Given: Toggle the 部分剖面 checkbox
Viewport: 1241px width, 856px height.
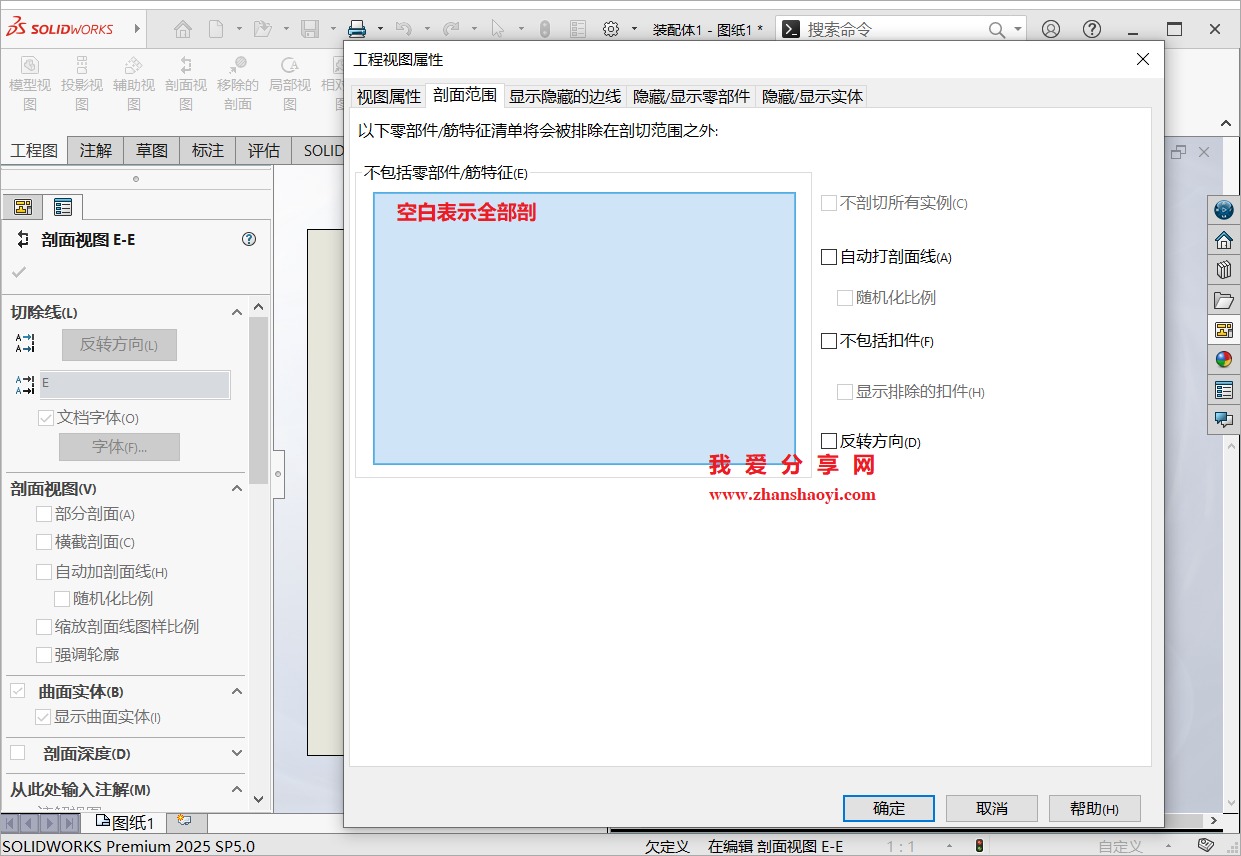Looking at the screenshot, I should pyautogui.click(x=44, y=514).
